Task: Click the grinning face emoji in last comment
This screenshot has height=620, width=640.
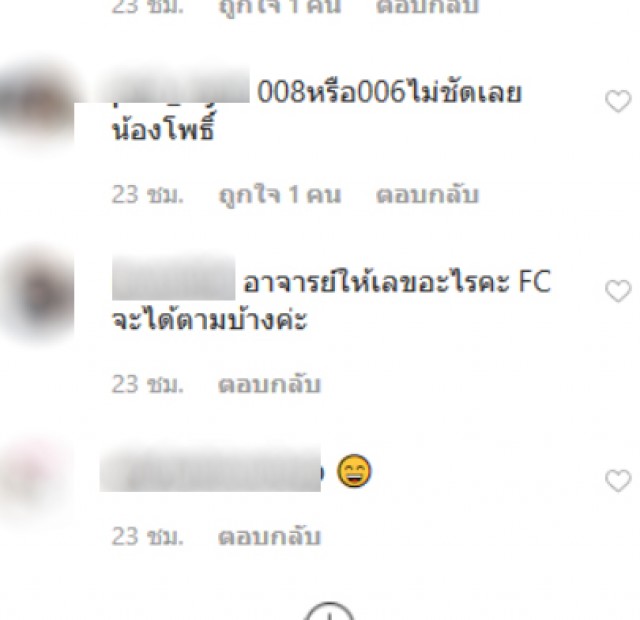Action: [354, 471]
